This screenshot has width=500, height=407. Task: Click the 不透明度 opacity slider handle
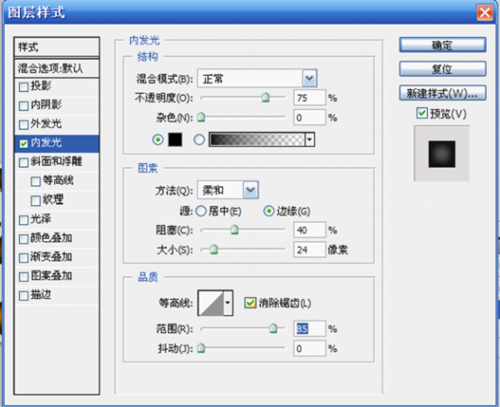click(265, 98)
